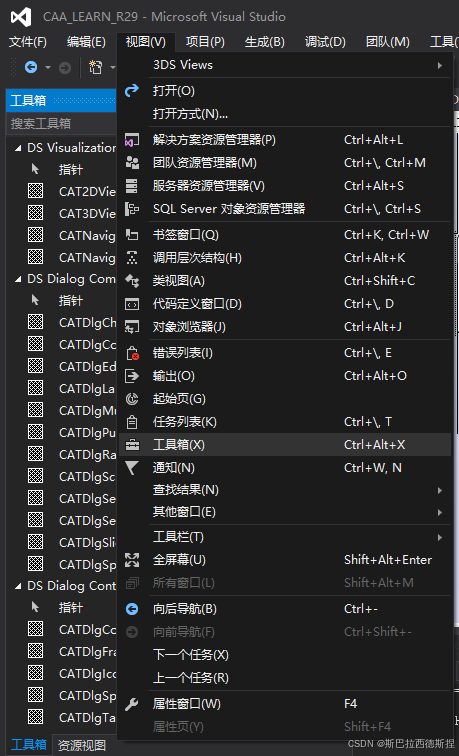Click the Toolbox (工具箱) panel title bar
459x756 pixels.
pyautogui.click(x=61, y=100)
